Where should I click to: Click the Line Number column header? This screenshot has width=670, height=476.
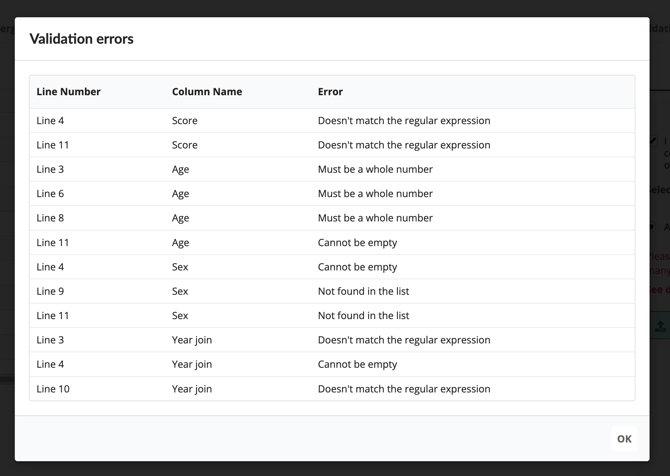[69, 92]
